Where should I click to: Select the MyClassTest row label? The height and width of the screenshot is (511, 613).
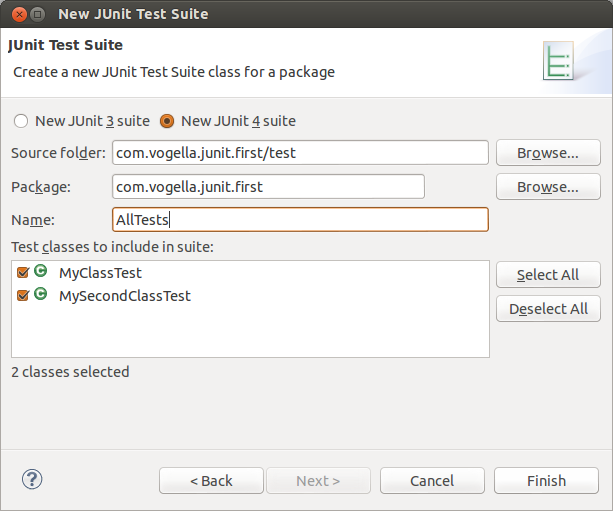pyautogui.click(x=100, y=273)
